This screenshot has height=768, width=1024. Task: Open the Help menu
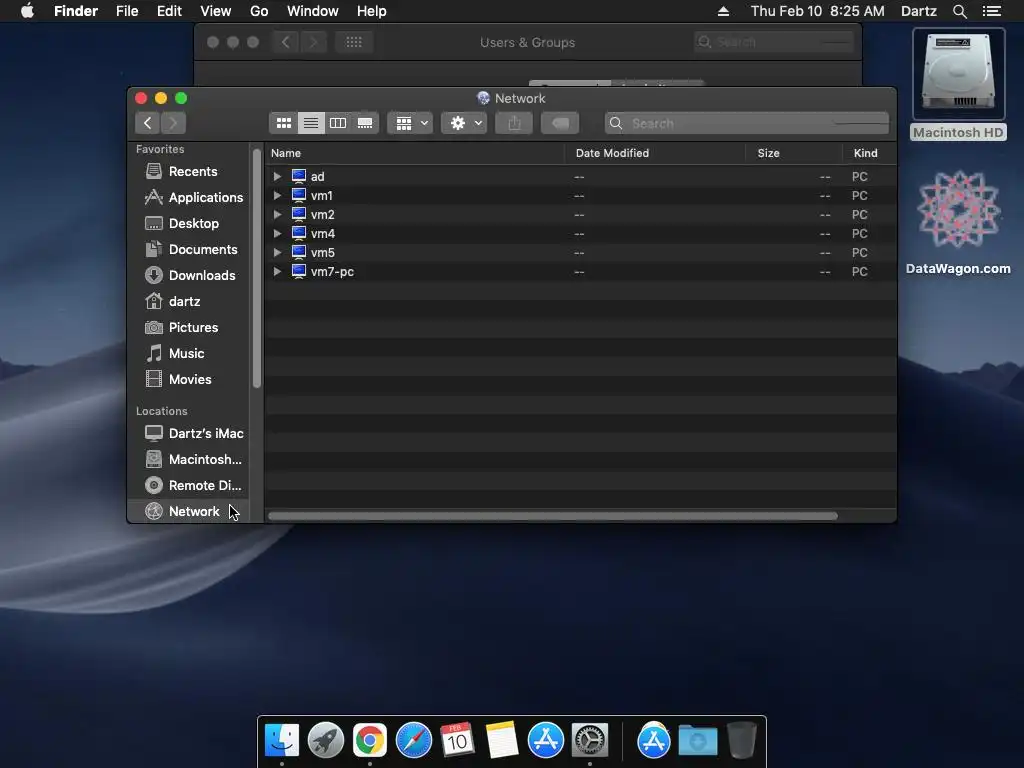click(x=372, y=11)
